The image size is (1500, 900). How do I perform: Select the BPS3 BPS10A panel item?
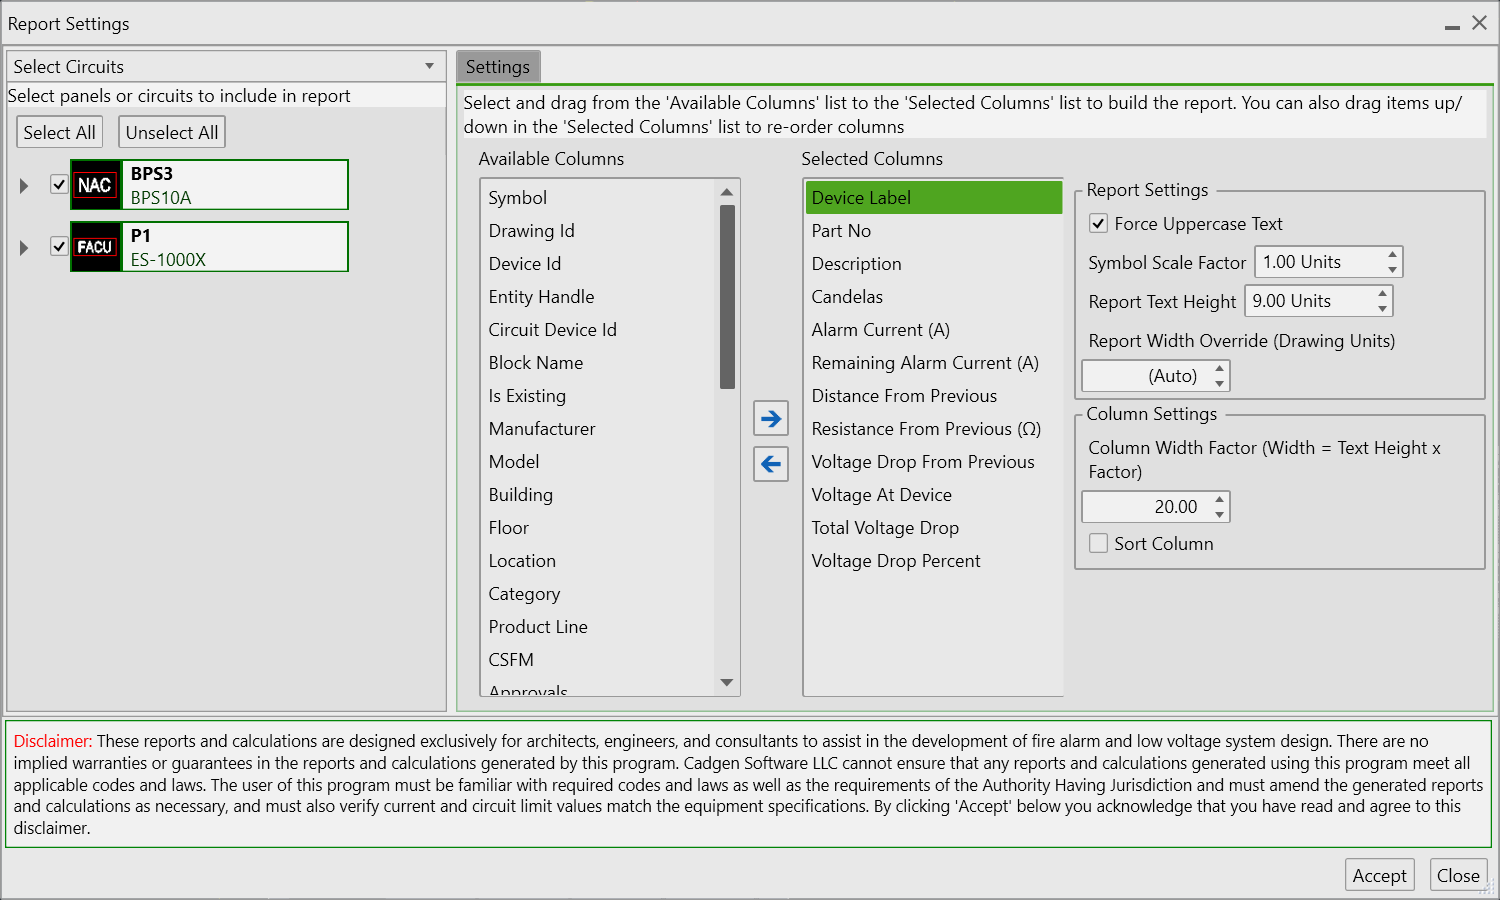coord(209,185)
